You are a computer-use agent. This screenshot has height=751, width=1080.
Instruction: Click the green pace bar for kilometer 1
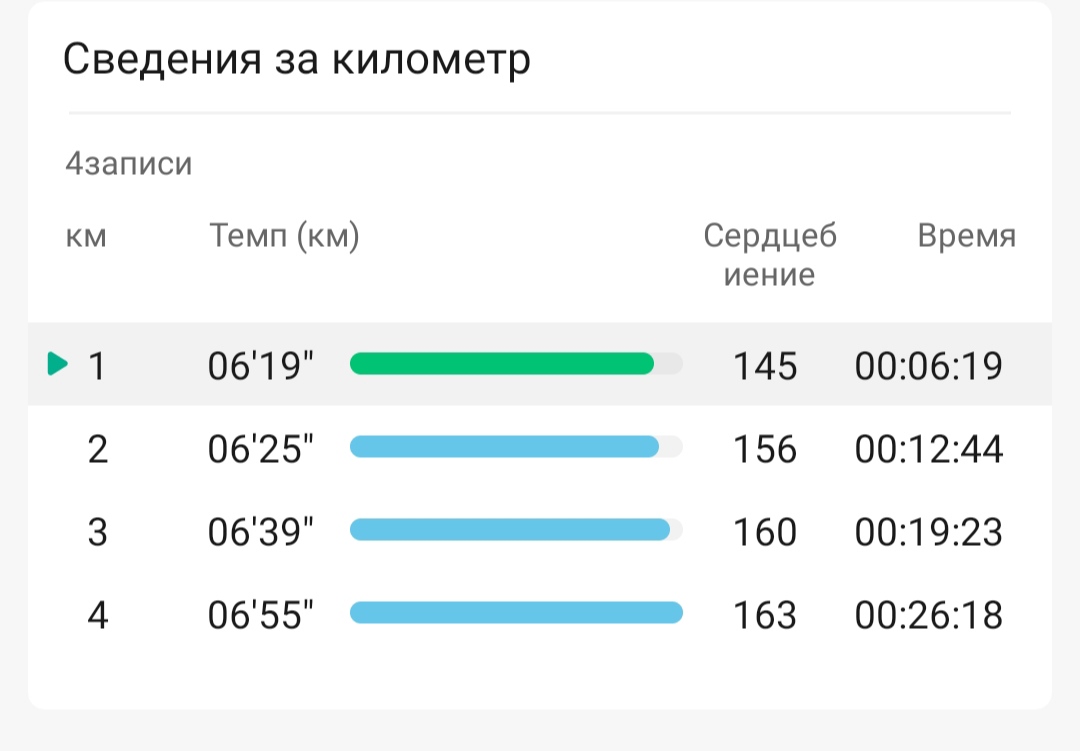coord(501,363)
